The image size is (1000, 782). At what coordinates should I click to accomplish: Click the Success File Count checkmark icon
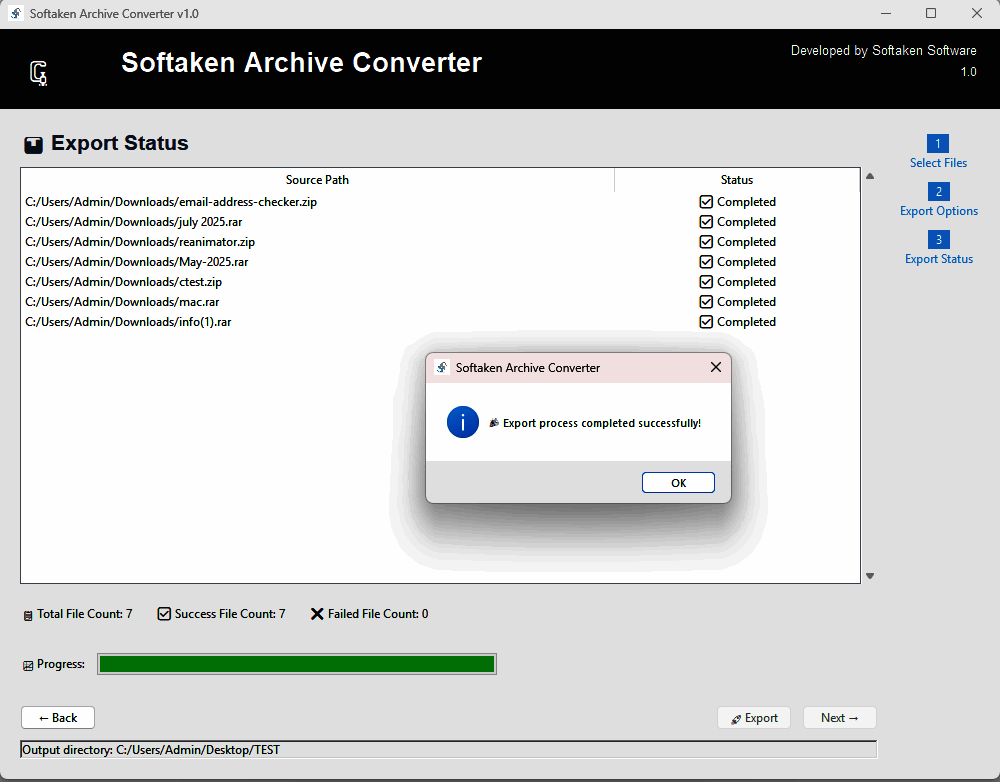coord(163,613)
